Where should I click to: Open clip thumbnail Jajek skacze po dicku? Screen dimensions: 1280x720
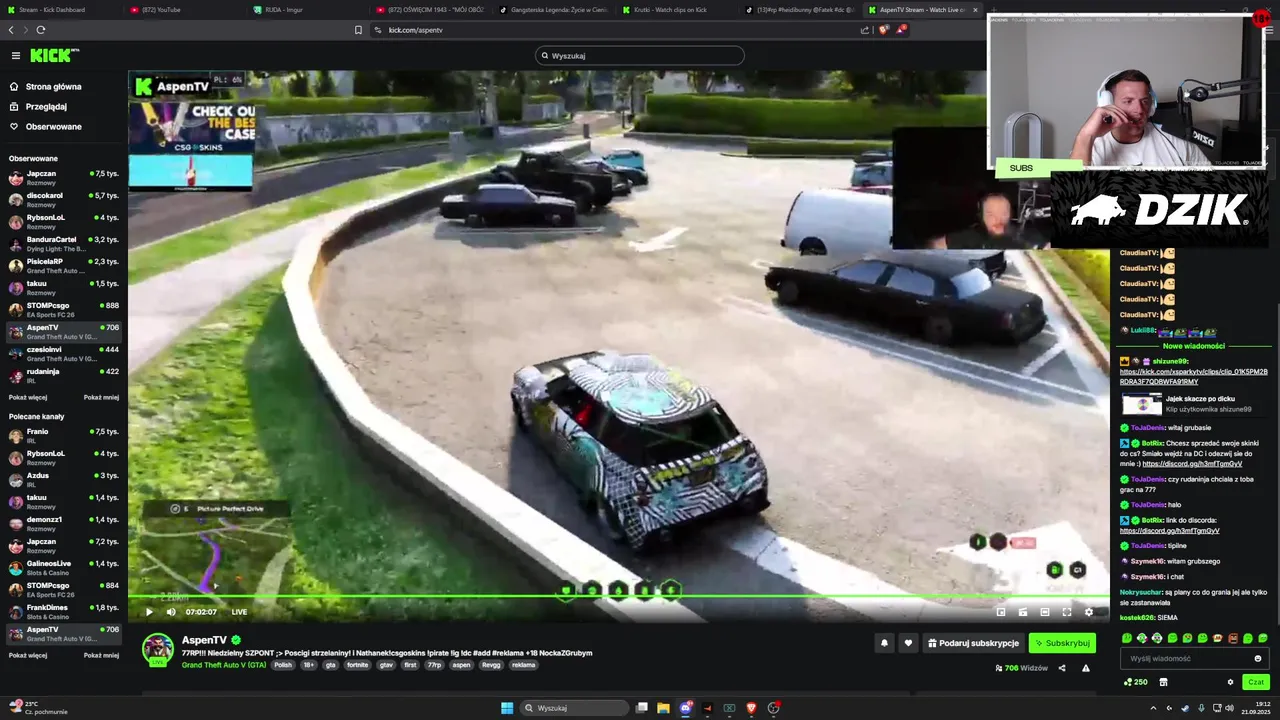coord(1141,404)
